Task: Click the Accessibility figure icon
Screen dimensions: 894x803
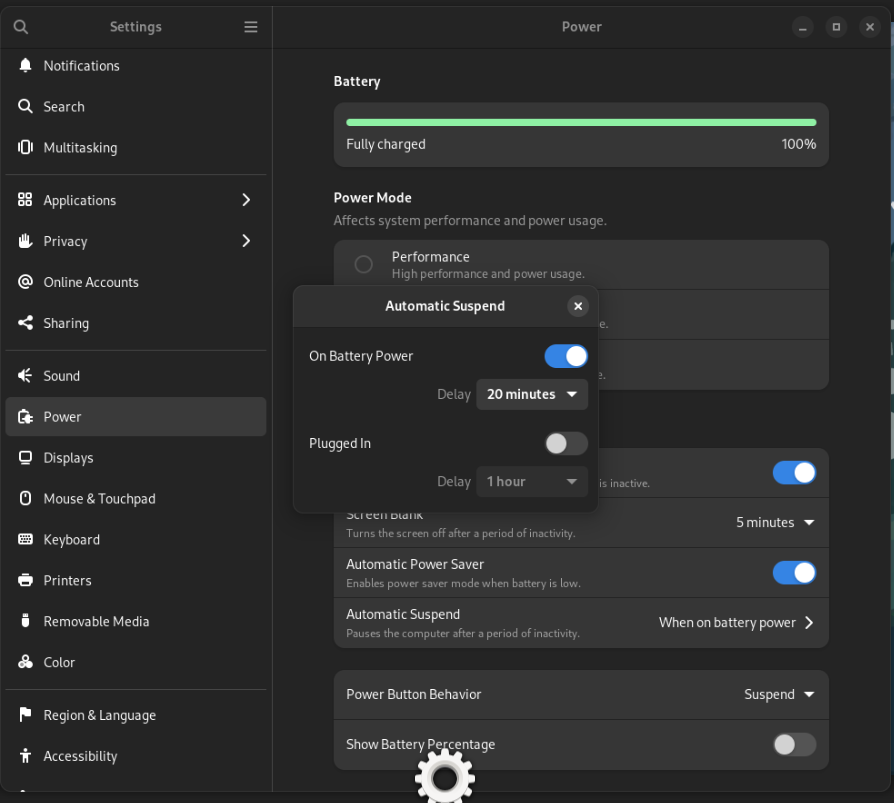Action: [25, 756]
